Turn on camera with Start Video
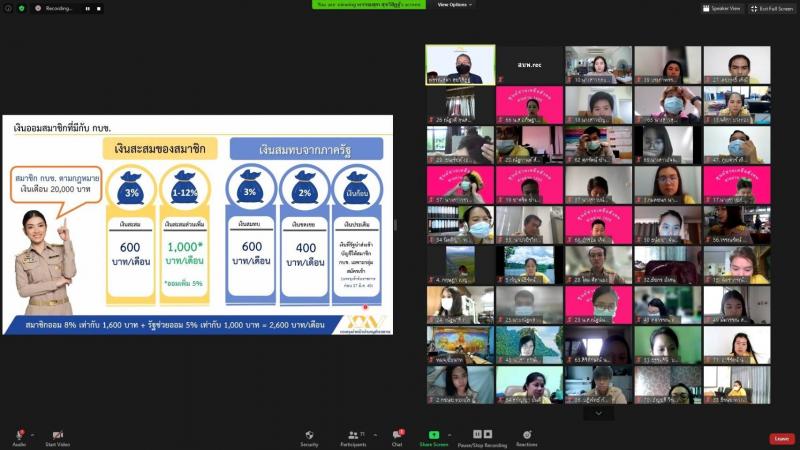 point(58,438)
